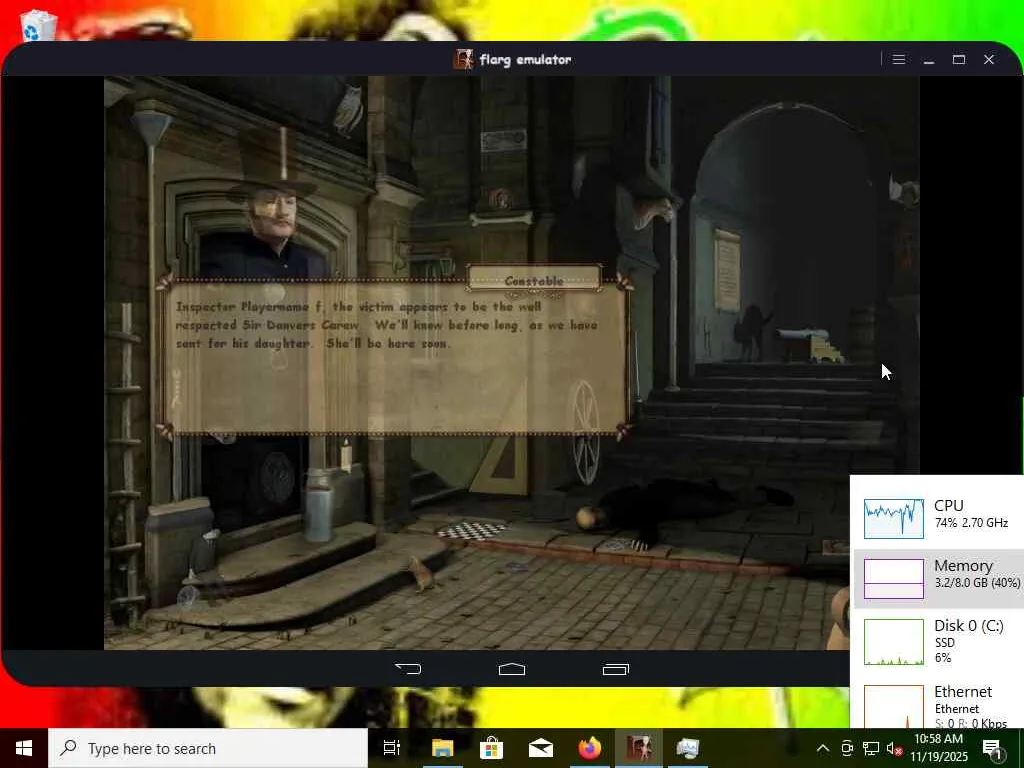
Task: Tap the Android home navigation button
Action: [x=512, y=669]
